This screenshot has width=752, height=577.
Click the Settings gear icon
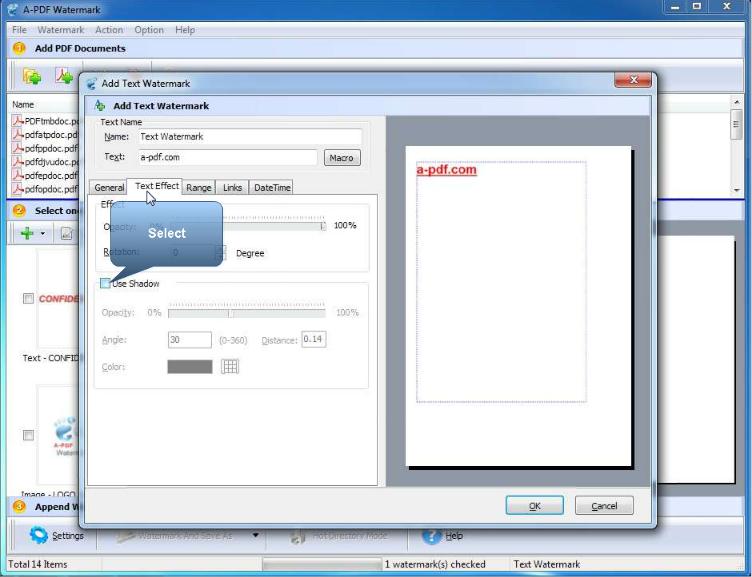[x=38, y=535]
